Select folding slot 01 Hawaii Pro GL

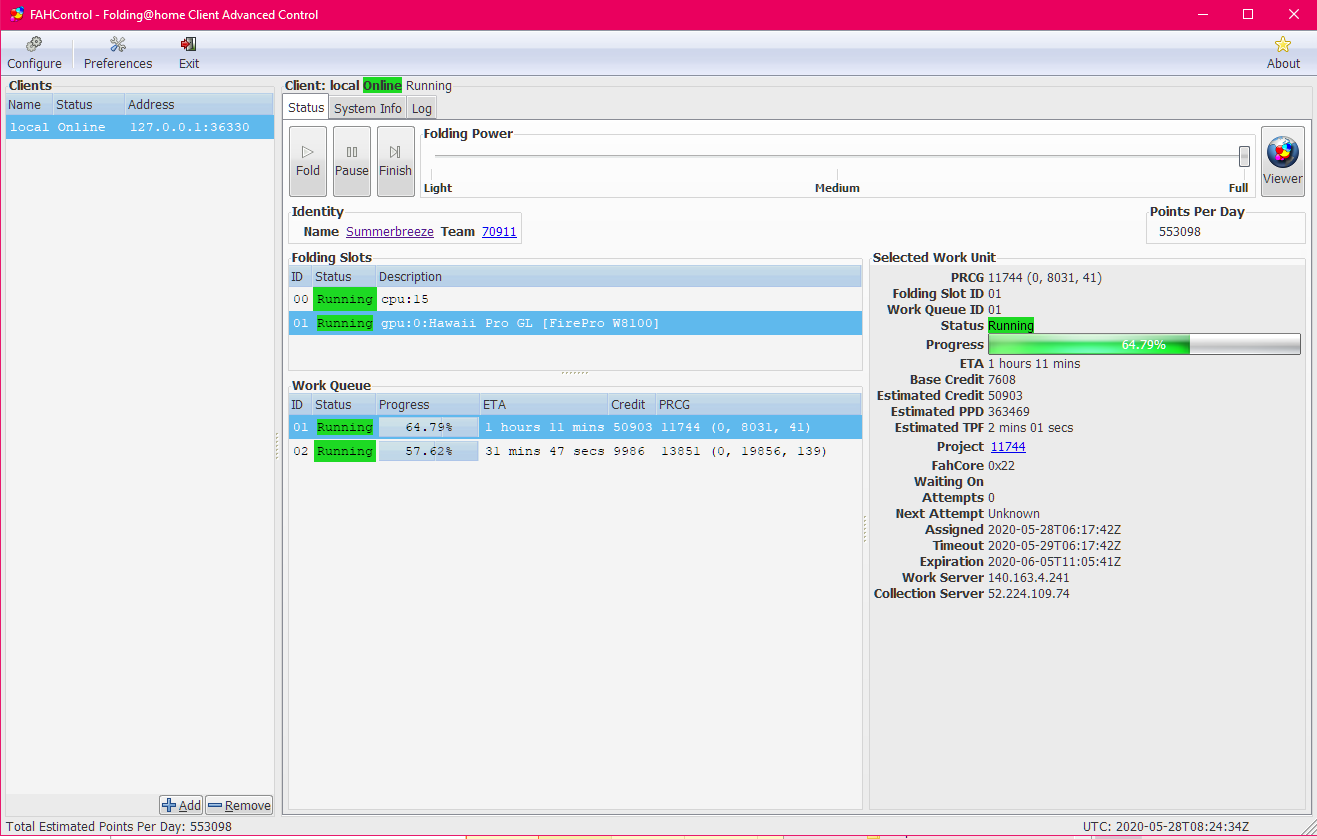point(575,323)
